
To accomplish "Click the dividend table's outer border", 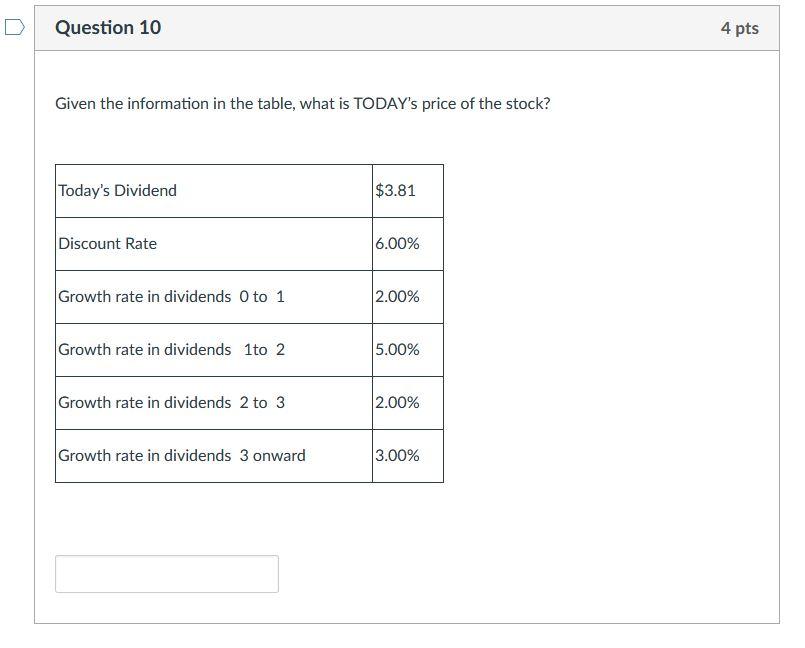I will click(249, 164).
